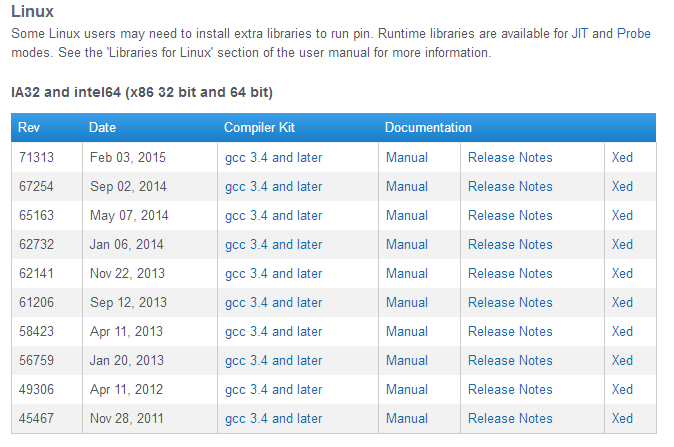
Task: Open Manual for Jan 06, 2014 release
Action: (407, 245)
